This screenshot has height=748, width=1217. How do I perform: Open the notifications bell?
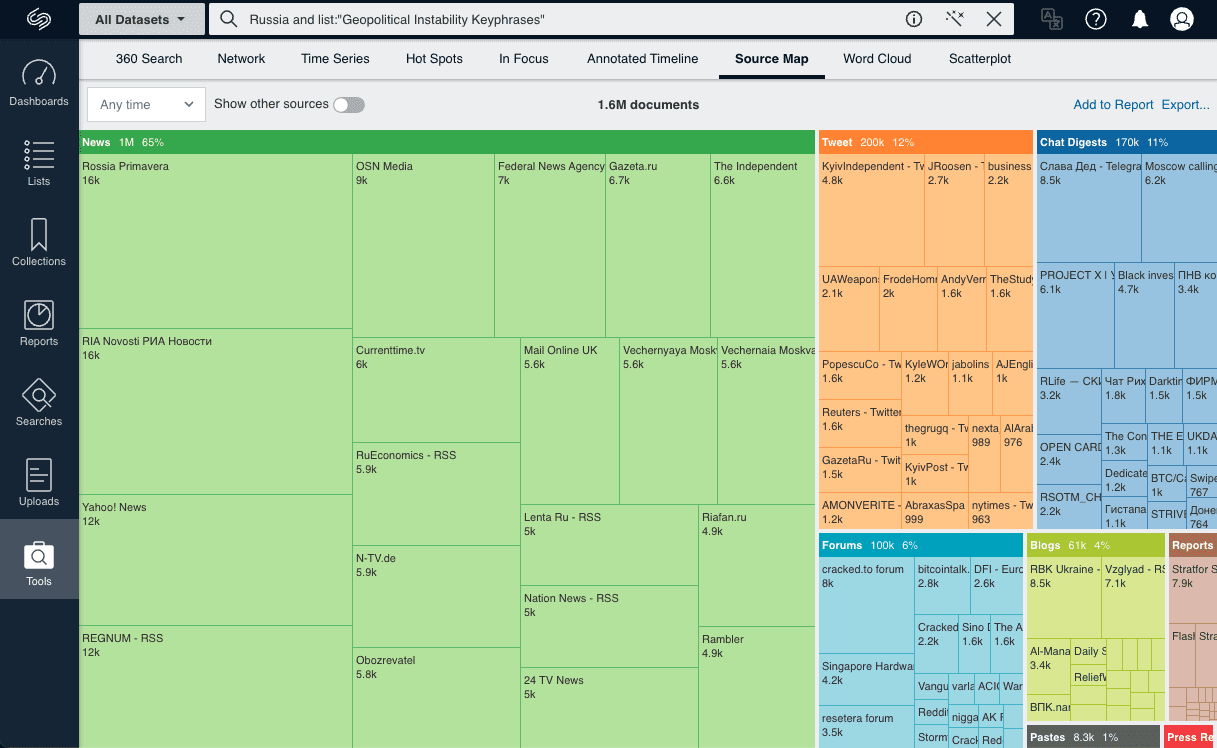pos(1139,19)
